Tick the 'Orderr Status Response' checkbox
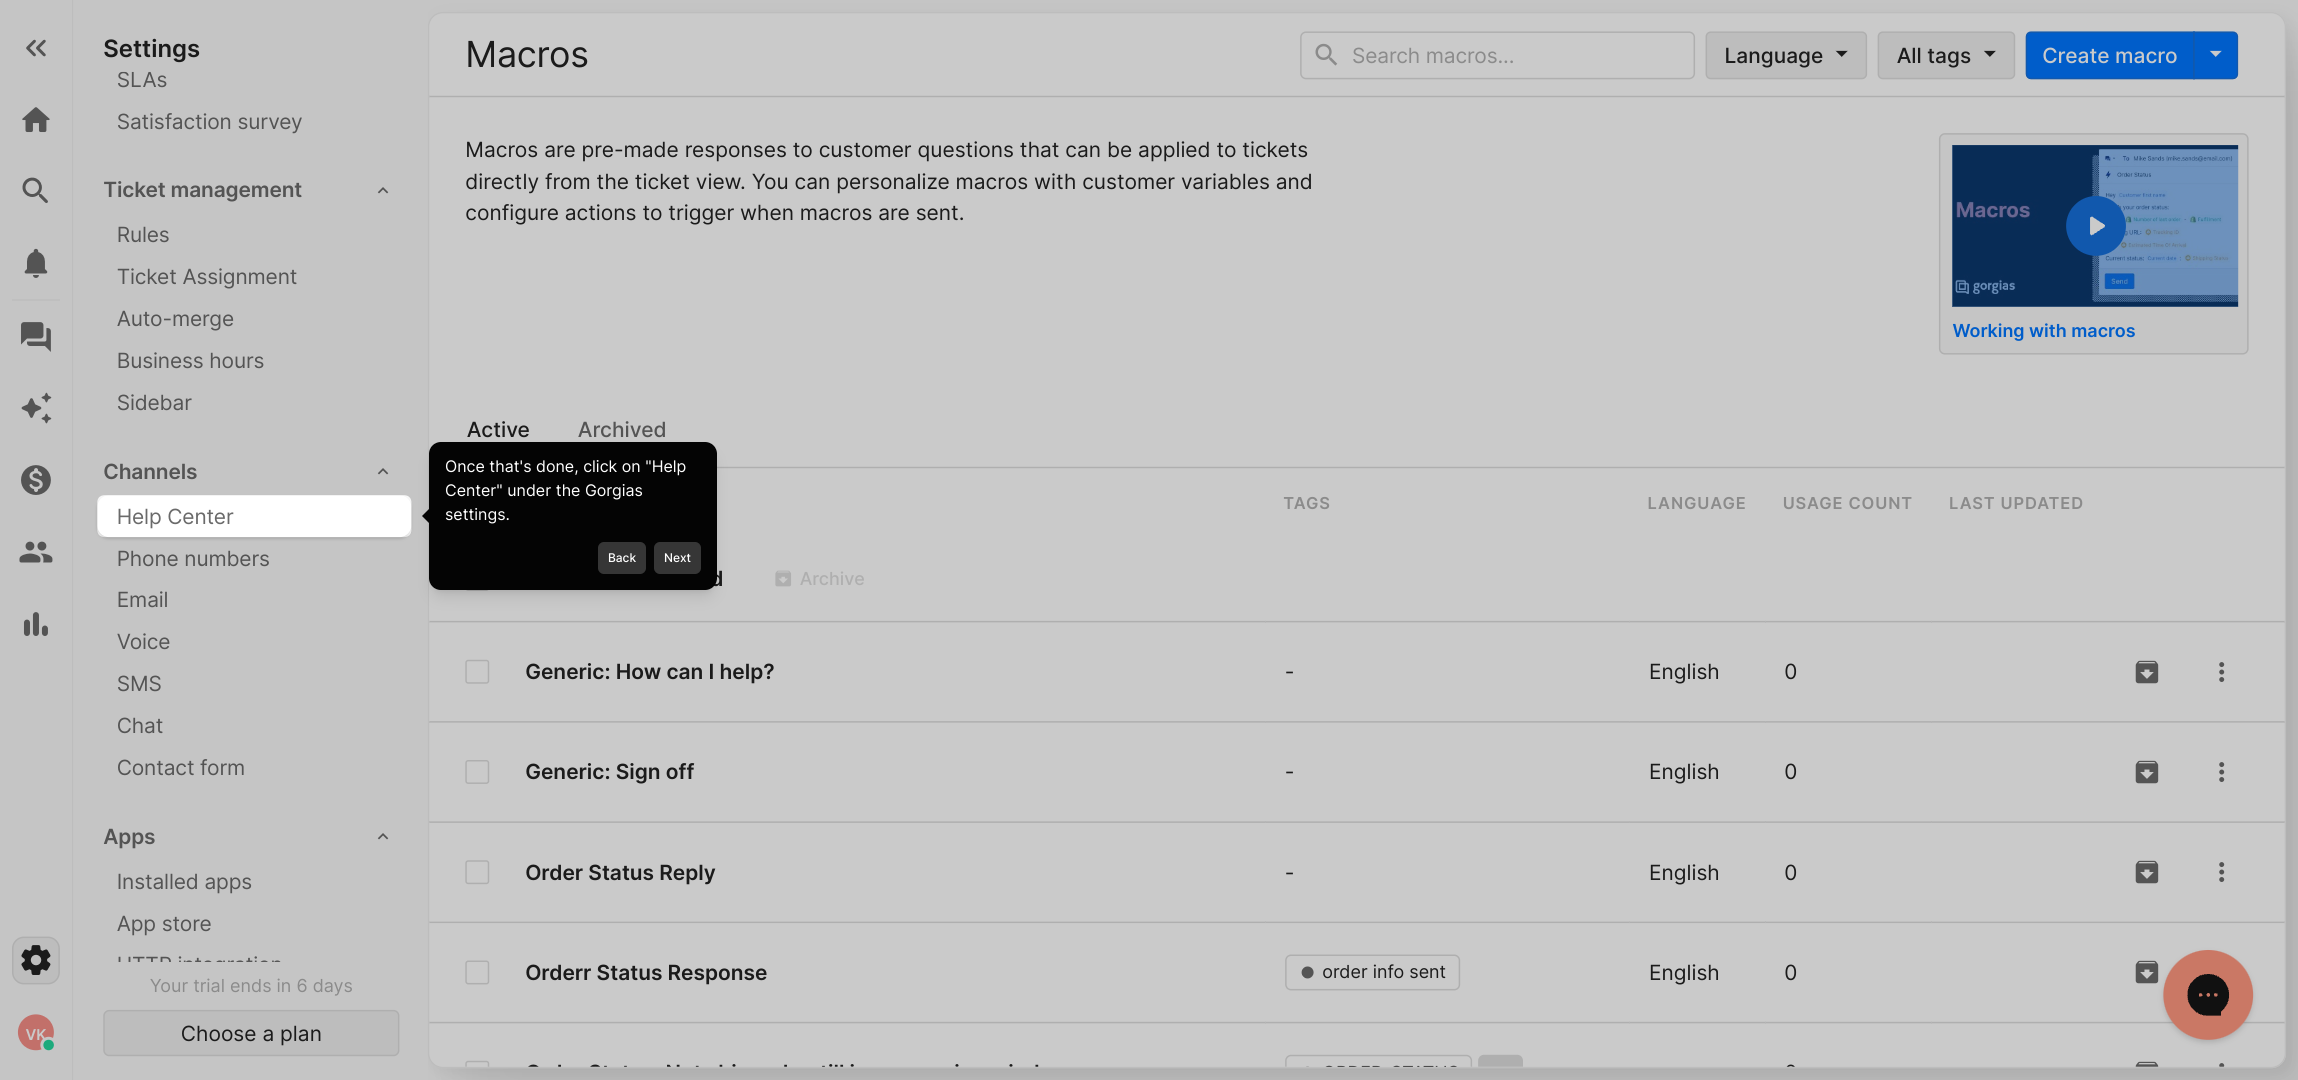The height and width of the screenshot is (1080, 2298). coord(477,972)
